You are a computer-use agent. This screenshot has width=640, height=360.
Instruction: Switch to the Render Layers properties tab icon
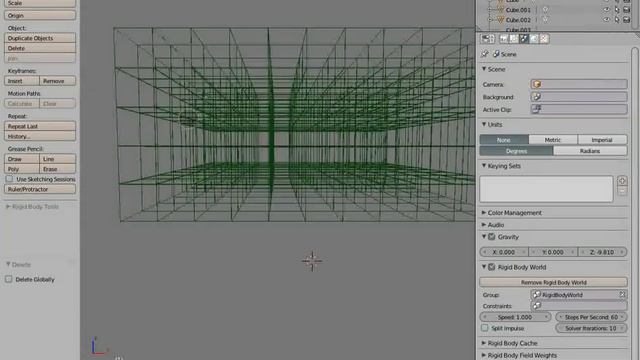[x=513, y=39]
